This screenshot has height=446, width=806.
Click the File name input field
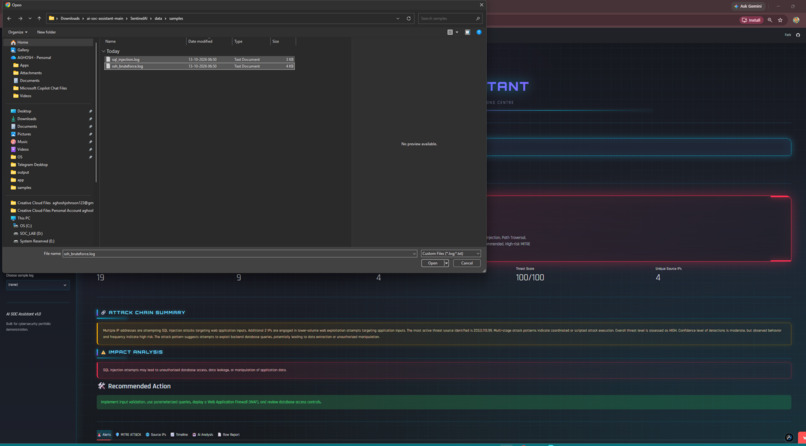239,254
